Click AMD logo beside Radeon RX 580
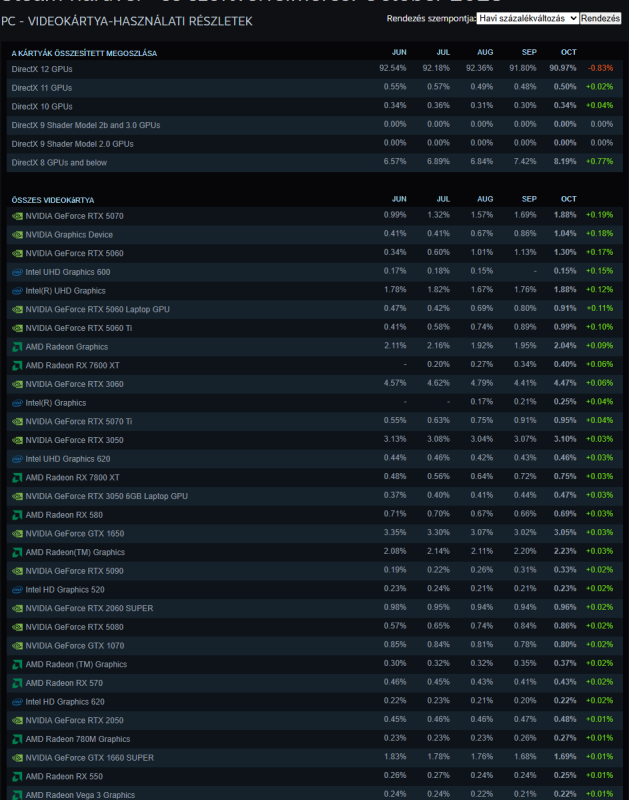Screen dimensions: 629x800 point(17,515)
